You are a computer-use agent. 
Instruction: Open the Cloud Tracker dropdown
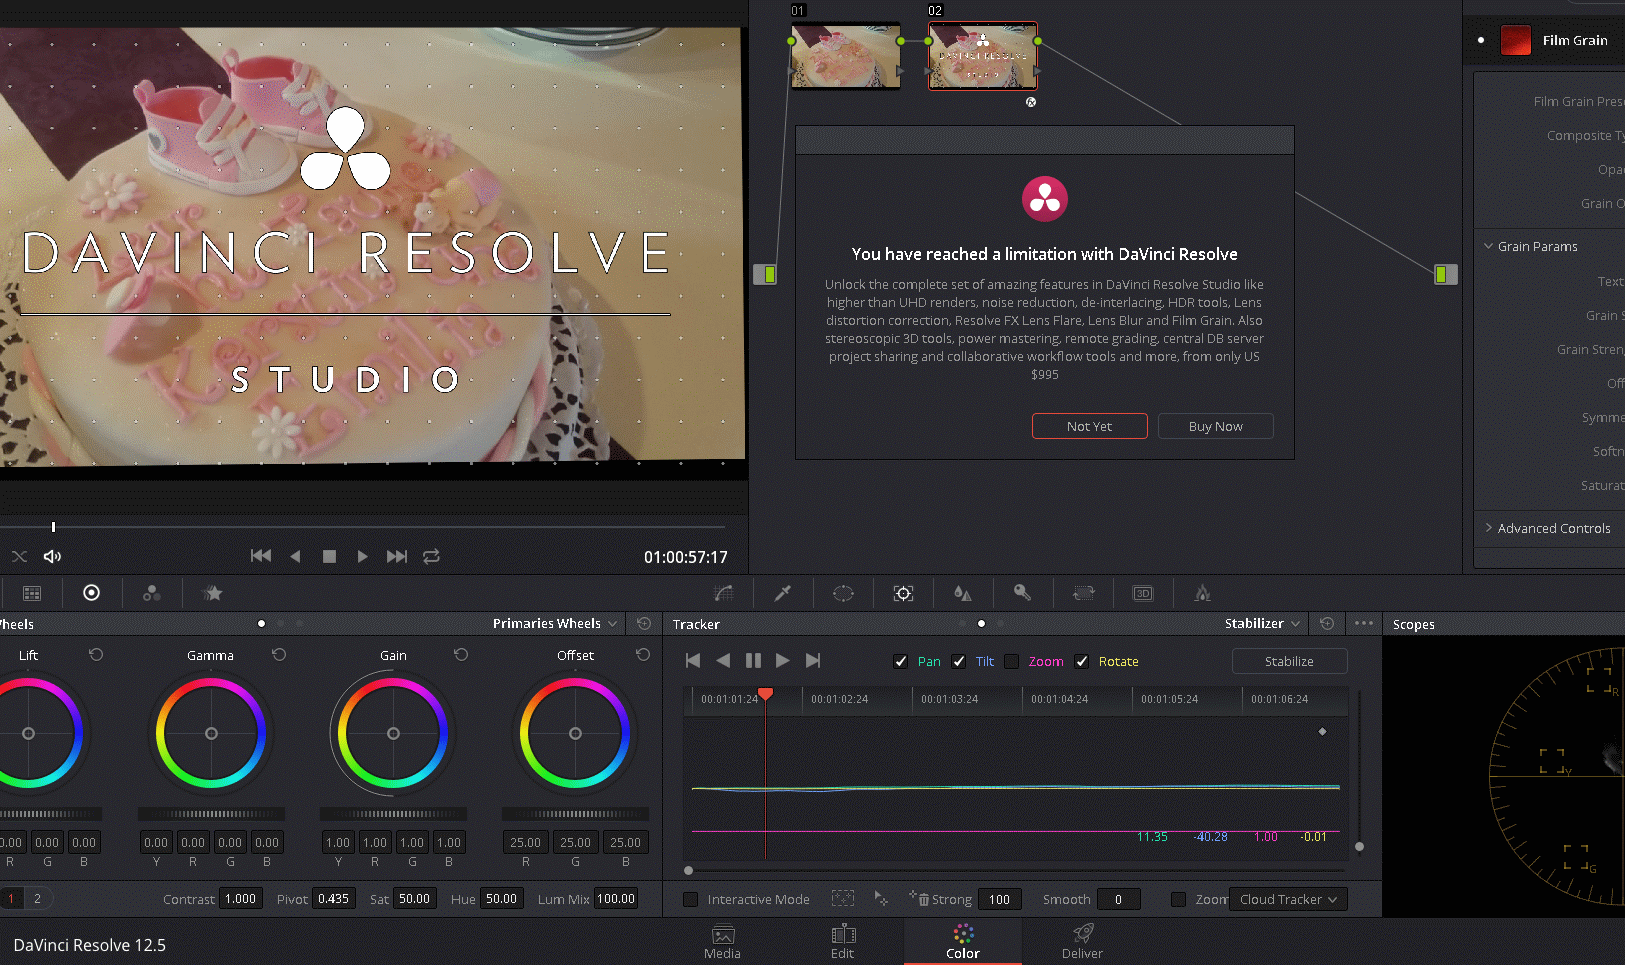pyautogui.click(x=1288, y=899)
